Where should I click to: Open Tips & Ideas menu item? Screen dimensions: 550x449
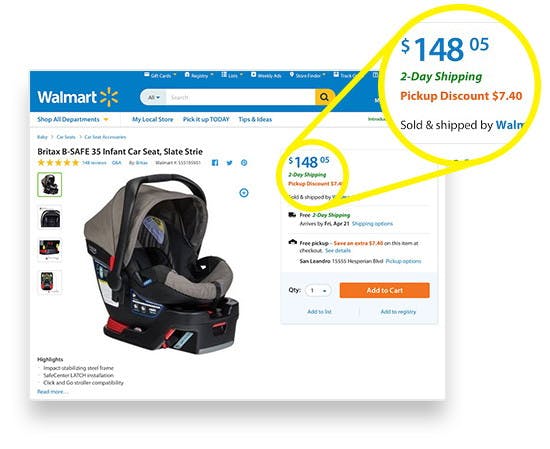(255, 120)
